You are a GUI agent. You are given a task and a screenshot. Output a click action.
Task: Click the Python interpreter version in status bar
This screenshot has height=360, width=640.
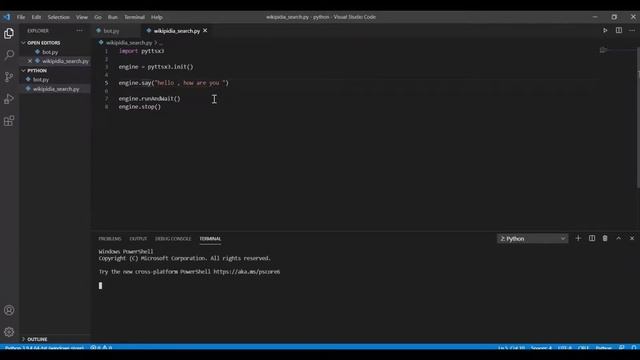pyautogui.click(x=44, y=348)
